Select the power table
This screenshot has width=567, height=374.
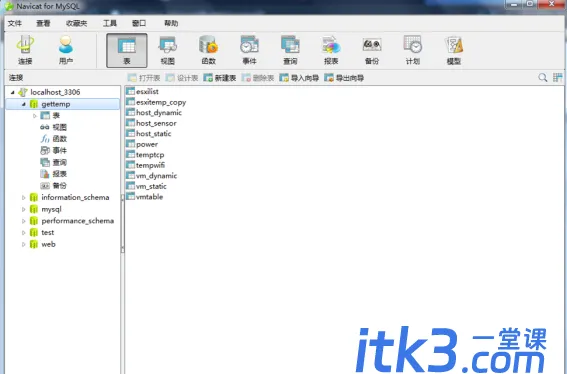pyautogui.click(x=142, y=144)
